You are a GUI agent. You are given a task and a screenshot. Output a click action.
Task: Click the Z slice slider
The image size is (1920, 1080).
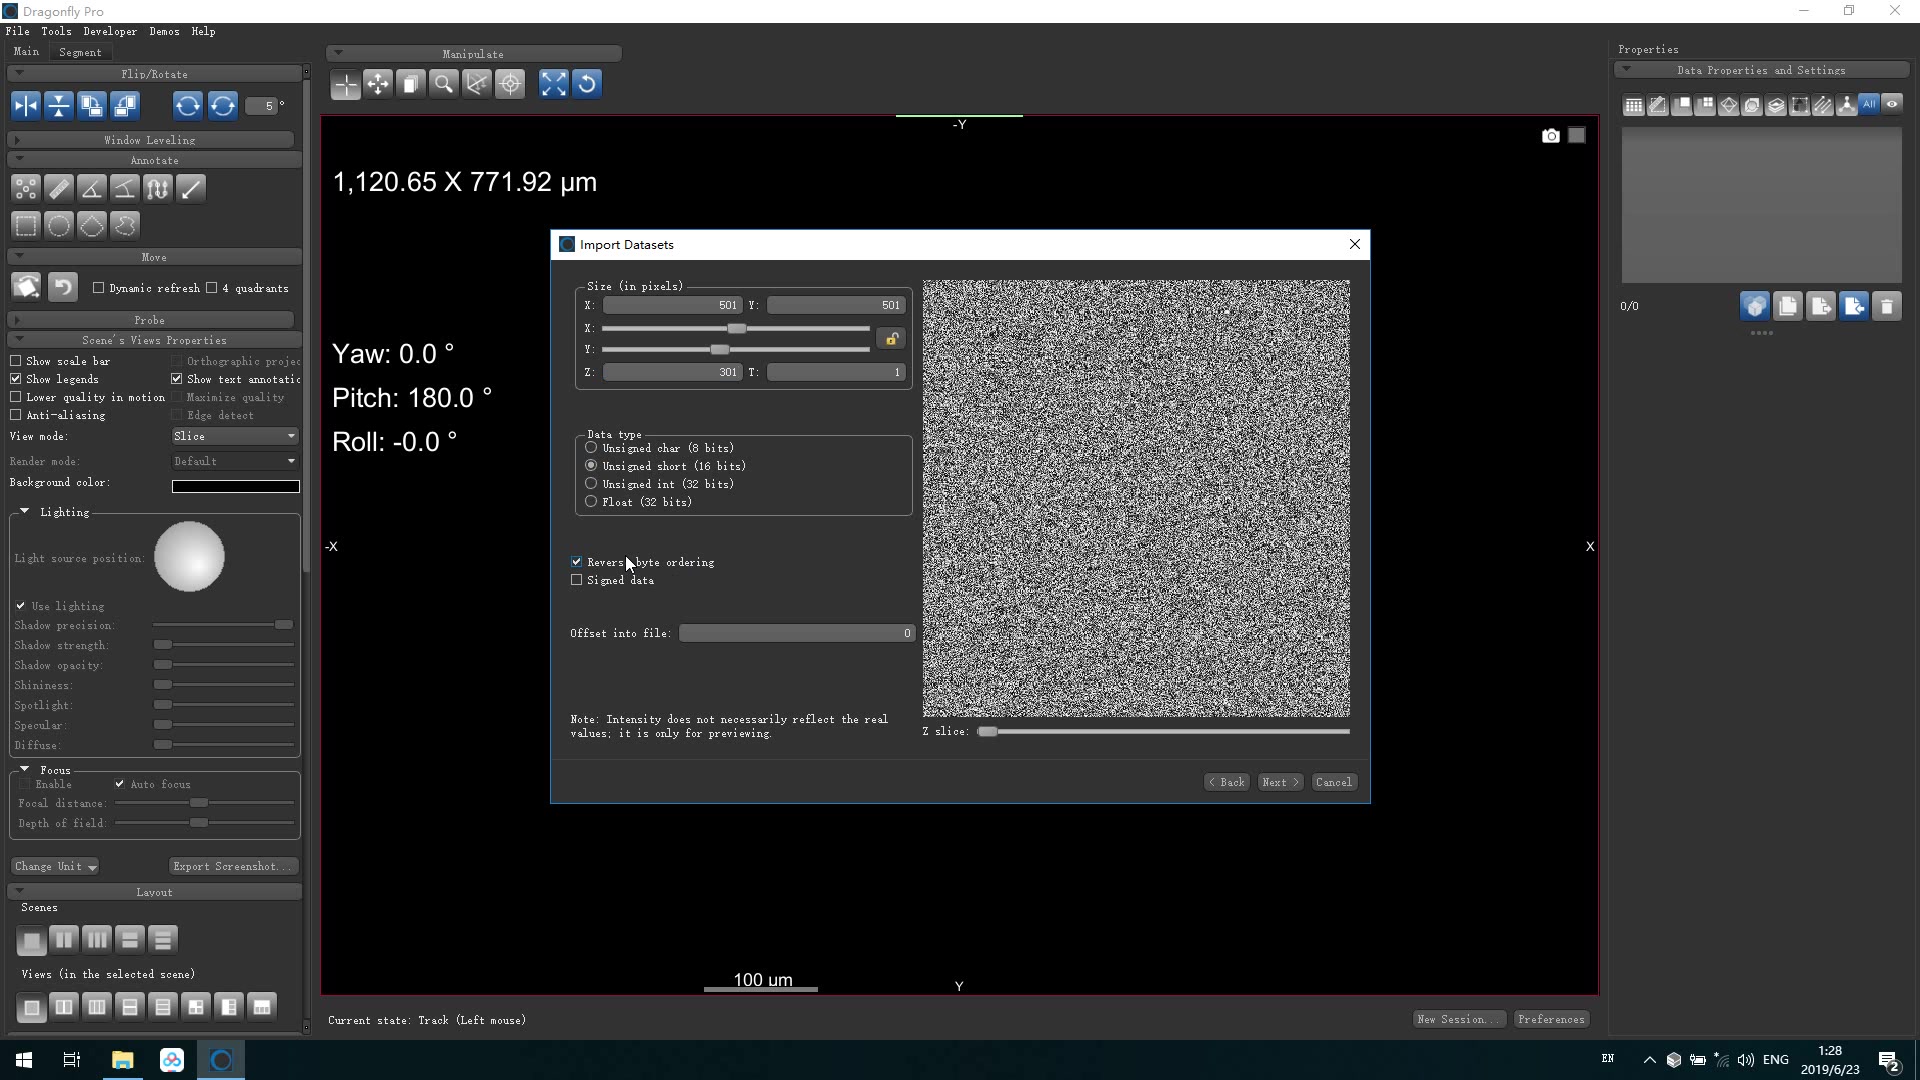click(x=1165, y=732)
